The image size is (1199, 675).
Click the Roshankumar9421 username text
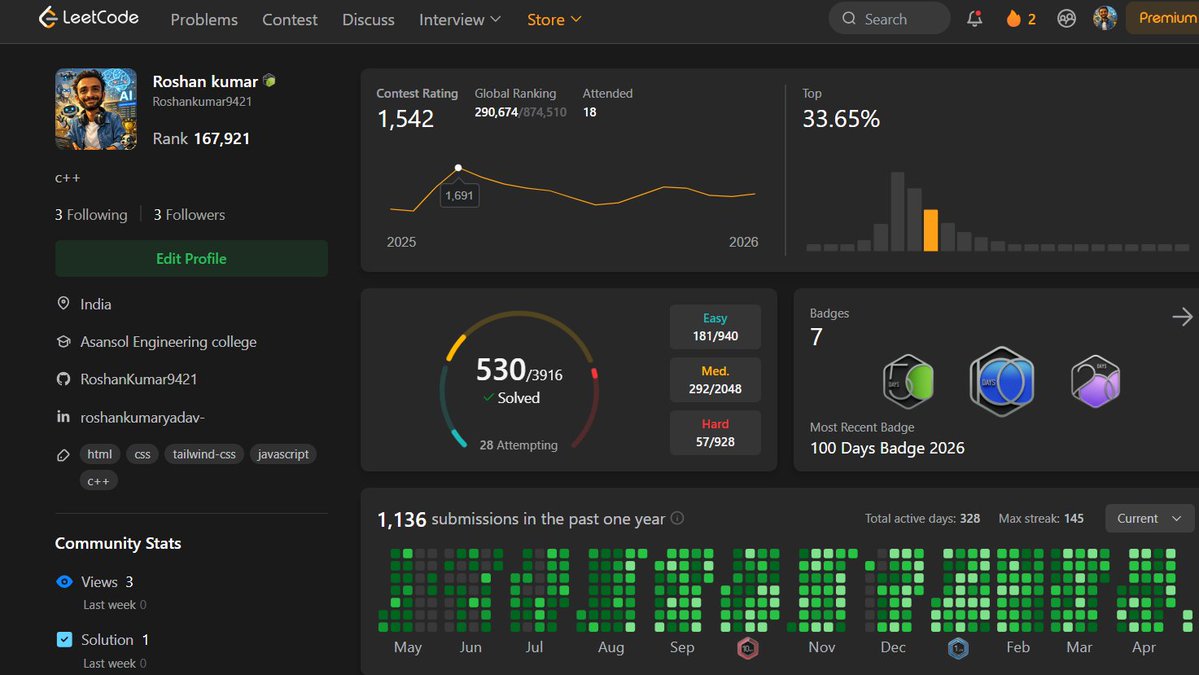pyautogui.click(x=202, y=102)
